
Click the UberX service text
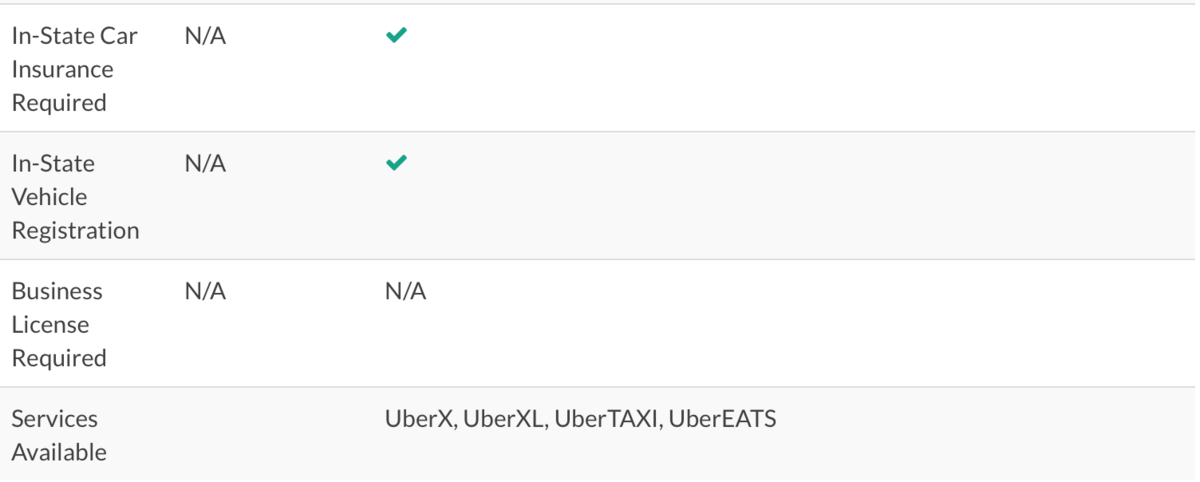[420, 419]
